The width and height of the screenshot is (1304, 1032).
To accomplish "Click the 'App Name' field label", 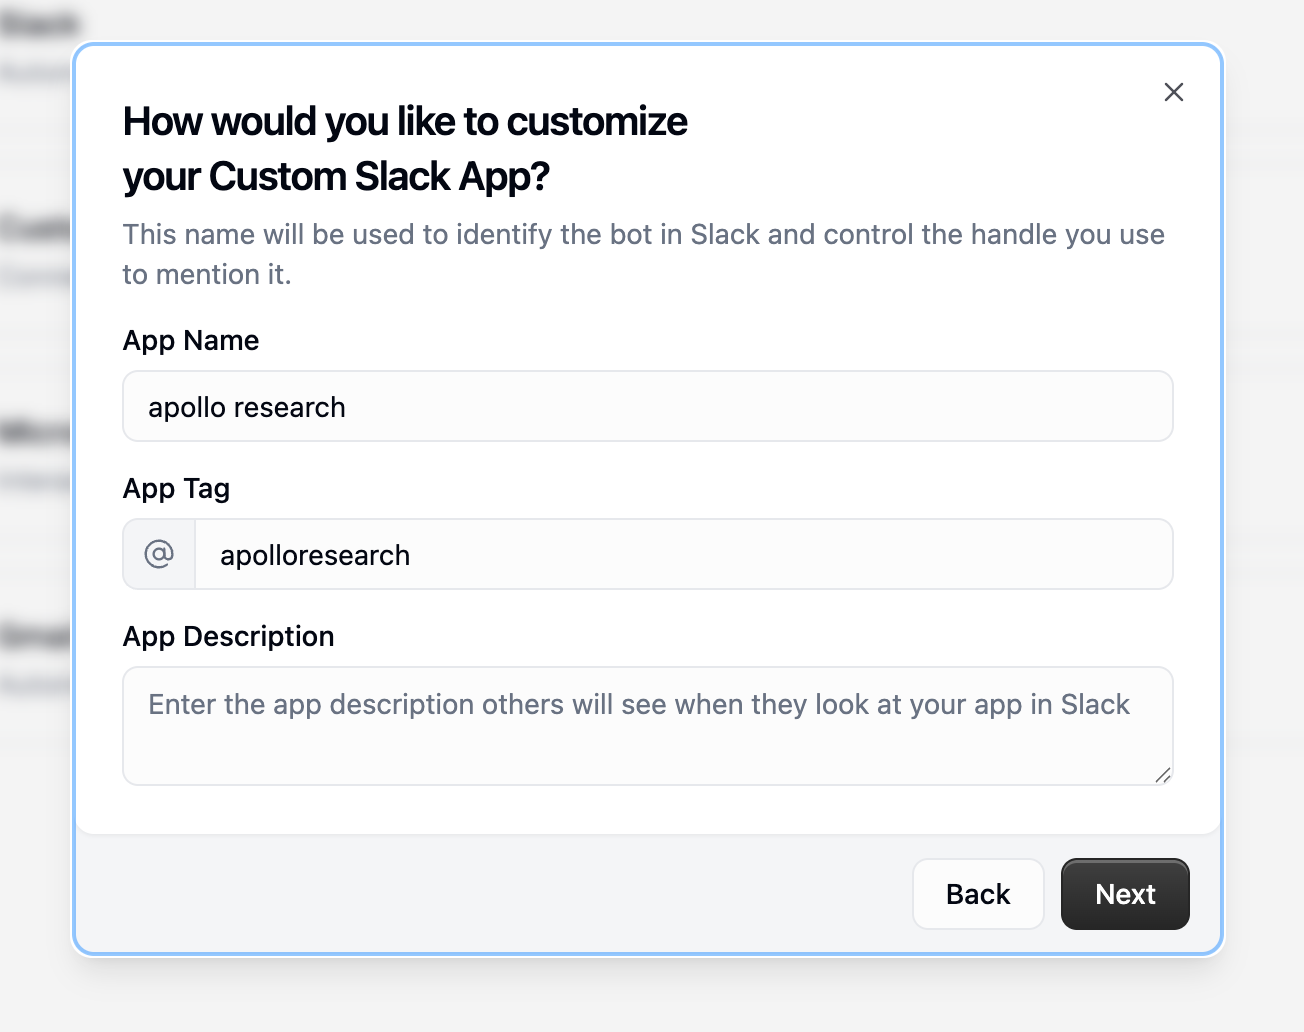I will tap(190, 340).
